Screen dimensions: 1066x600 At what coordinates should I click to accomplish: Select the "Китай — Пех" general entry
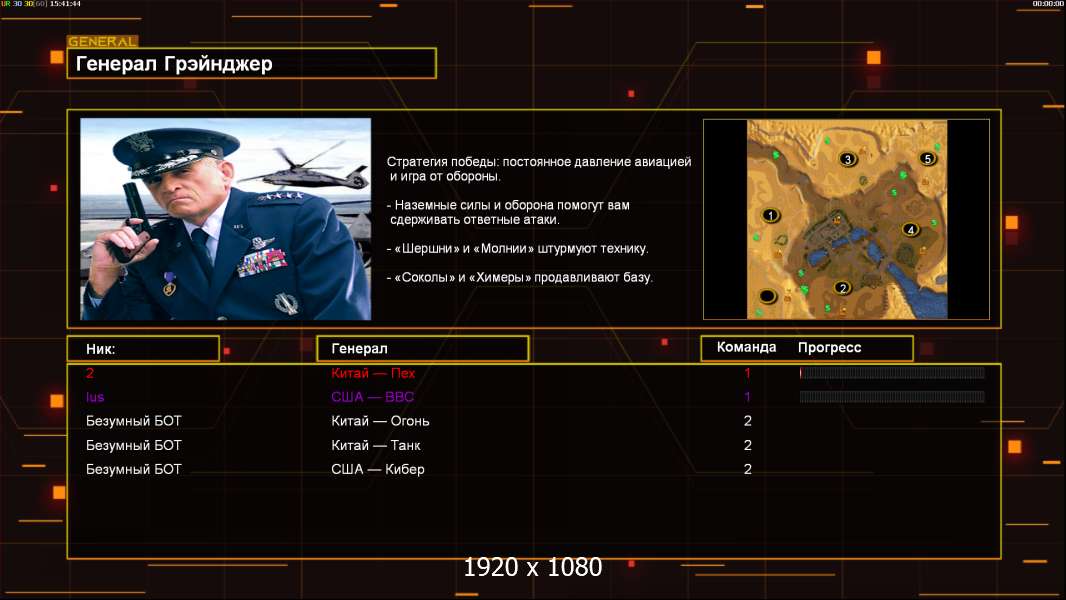373,373
